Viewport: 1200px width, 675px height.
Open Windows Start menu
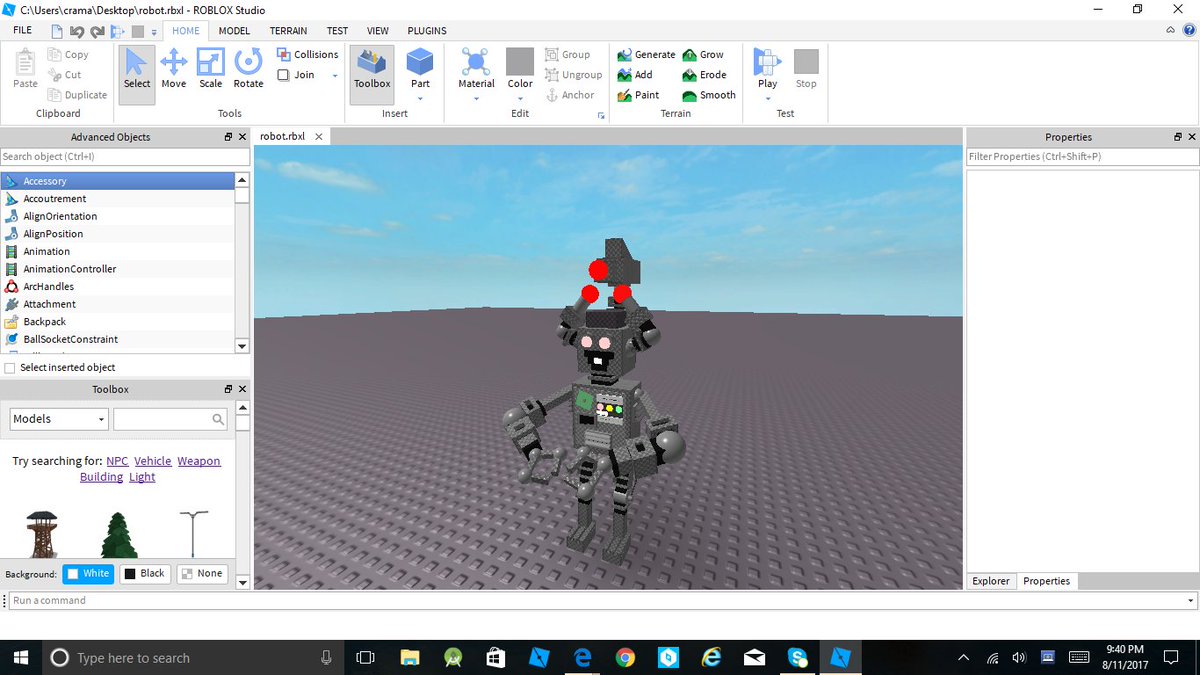tap(22, 657)
